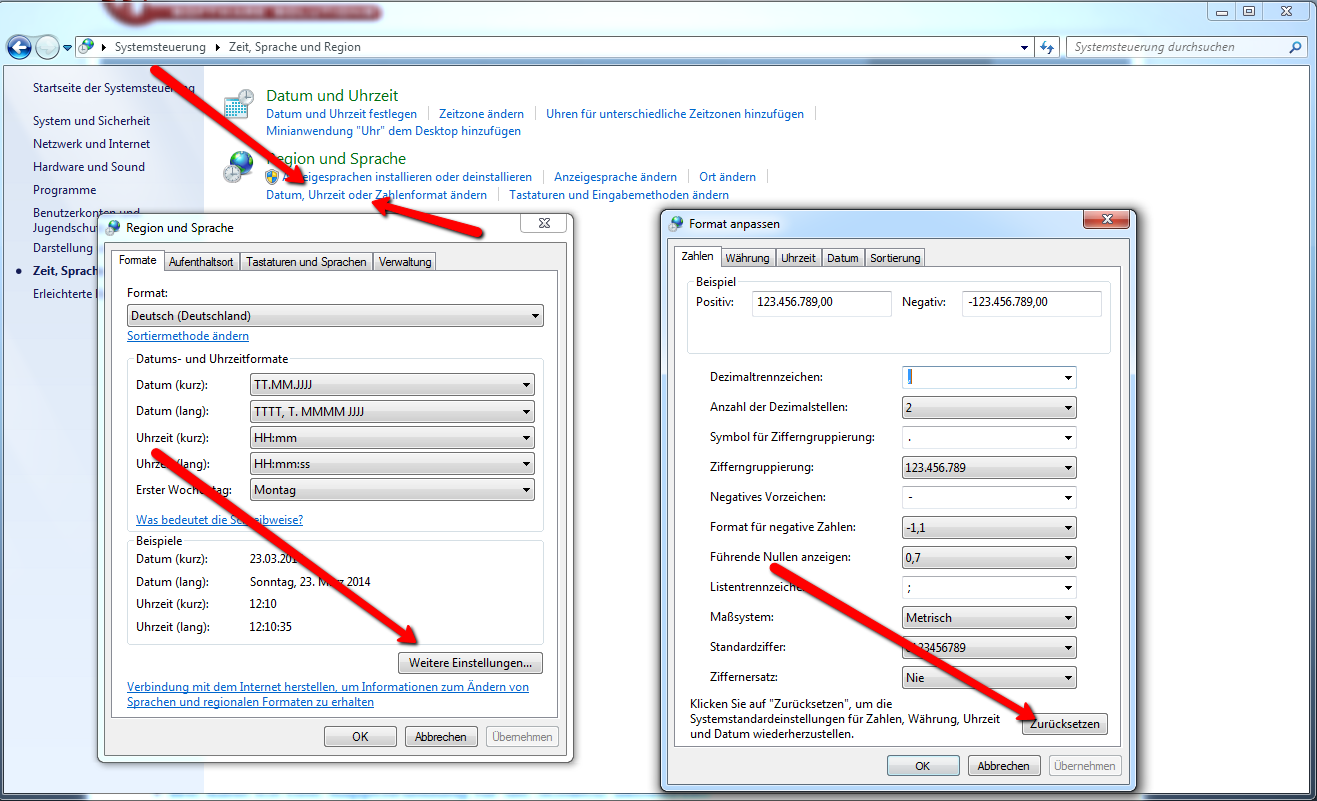Open the Maßsystem dropdown showing Metrisch

(x=989, y=617)
